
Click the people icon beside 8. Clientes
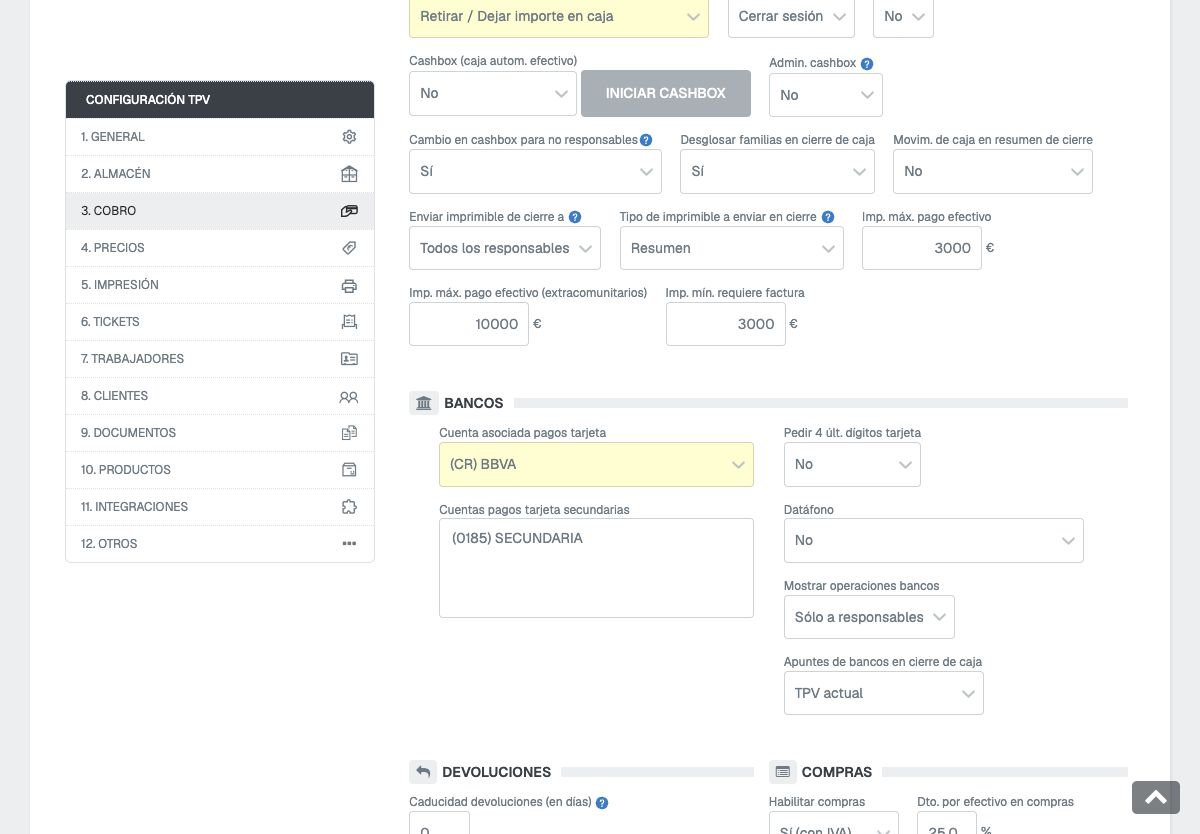tap(349, 396)
